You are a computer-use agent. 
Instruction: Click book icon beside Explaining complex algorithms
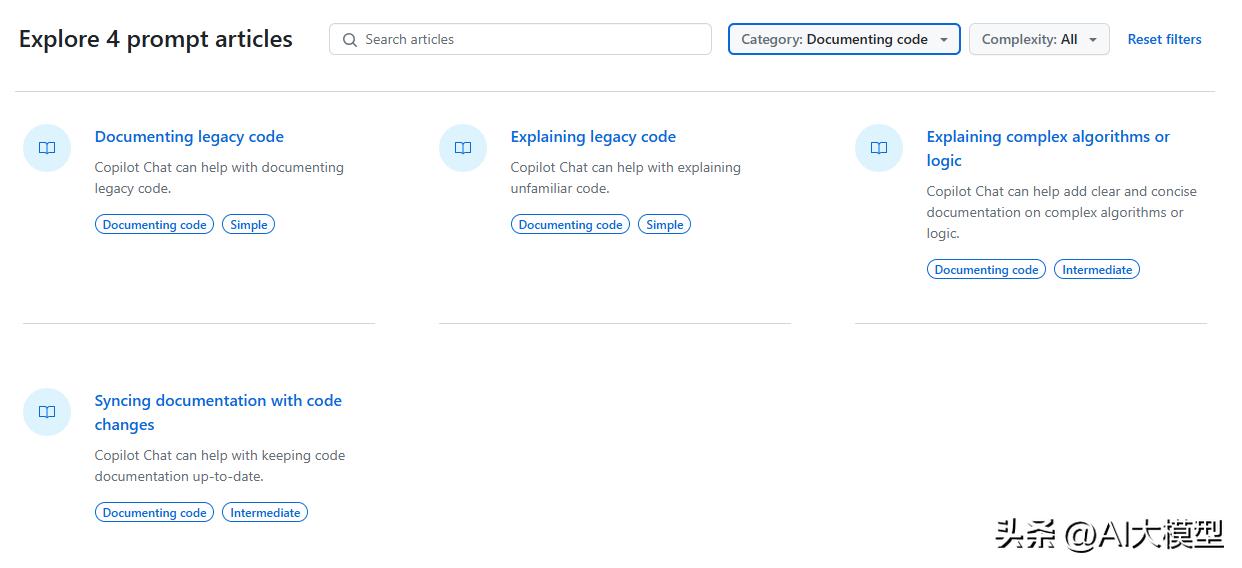pos(879,148)
